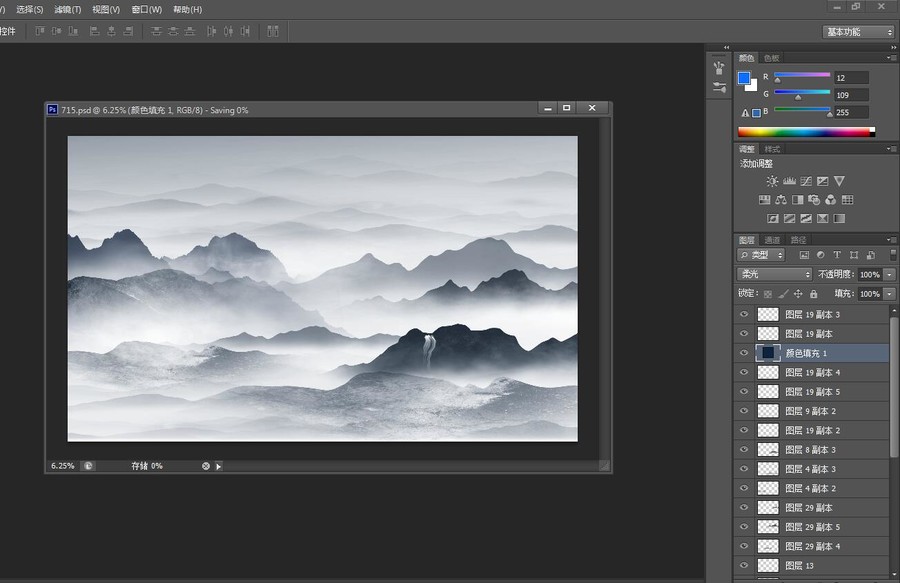Click the color spectrum ramp bar
The height and width of the screenshot is (583, 900).
click(x=806, y=132)
